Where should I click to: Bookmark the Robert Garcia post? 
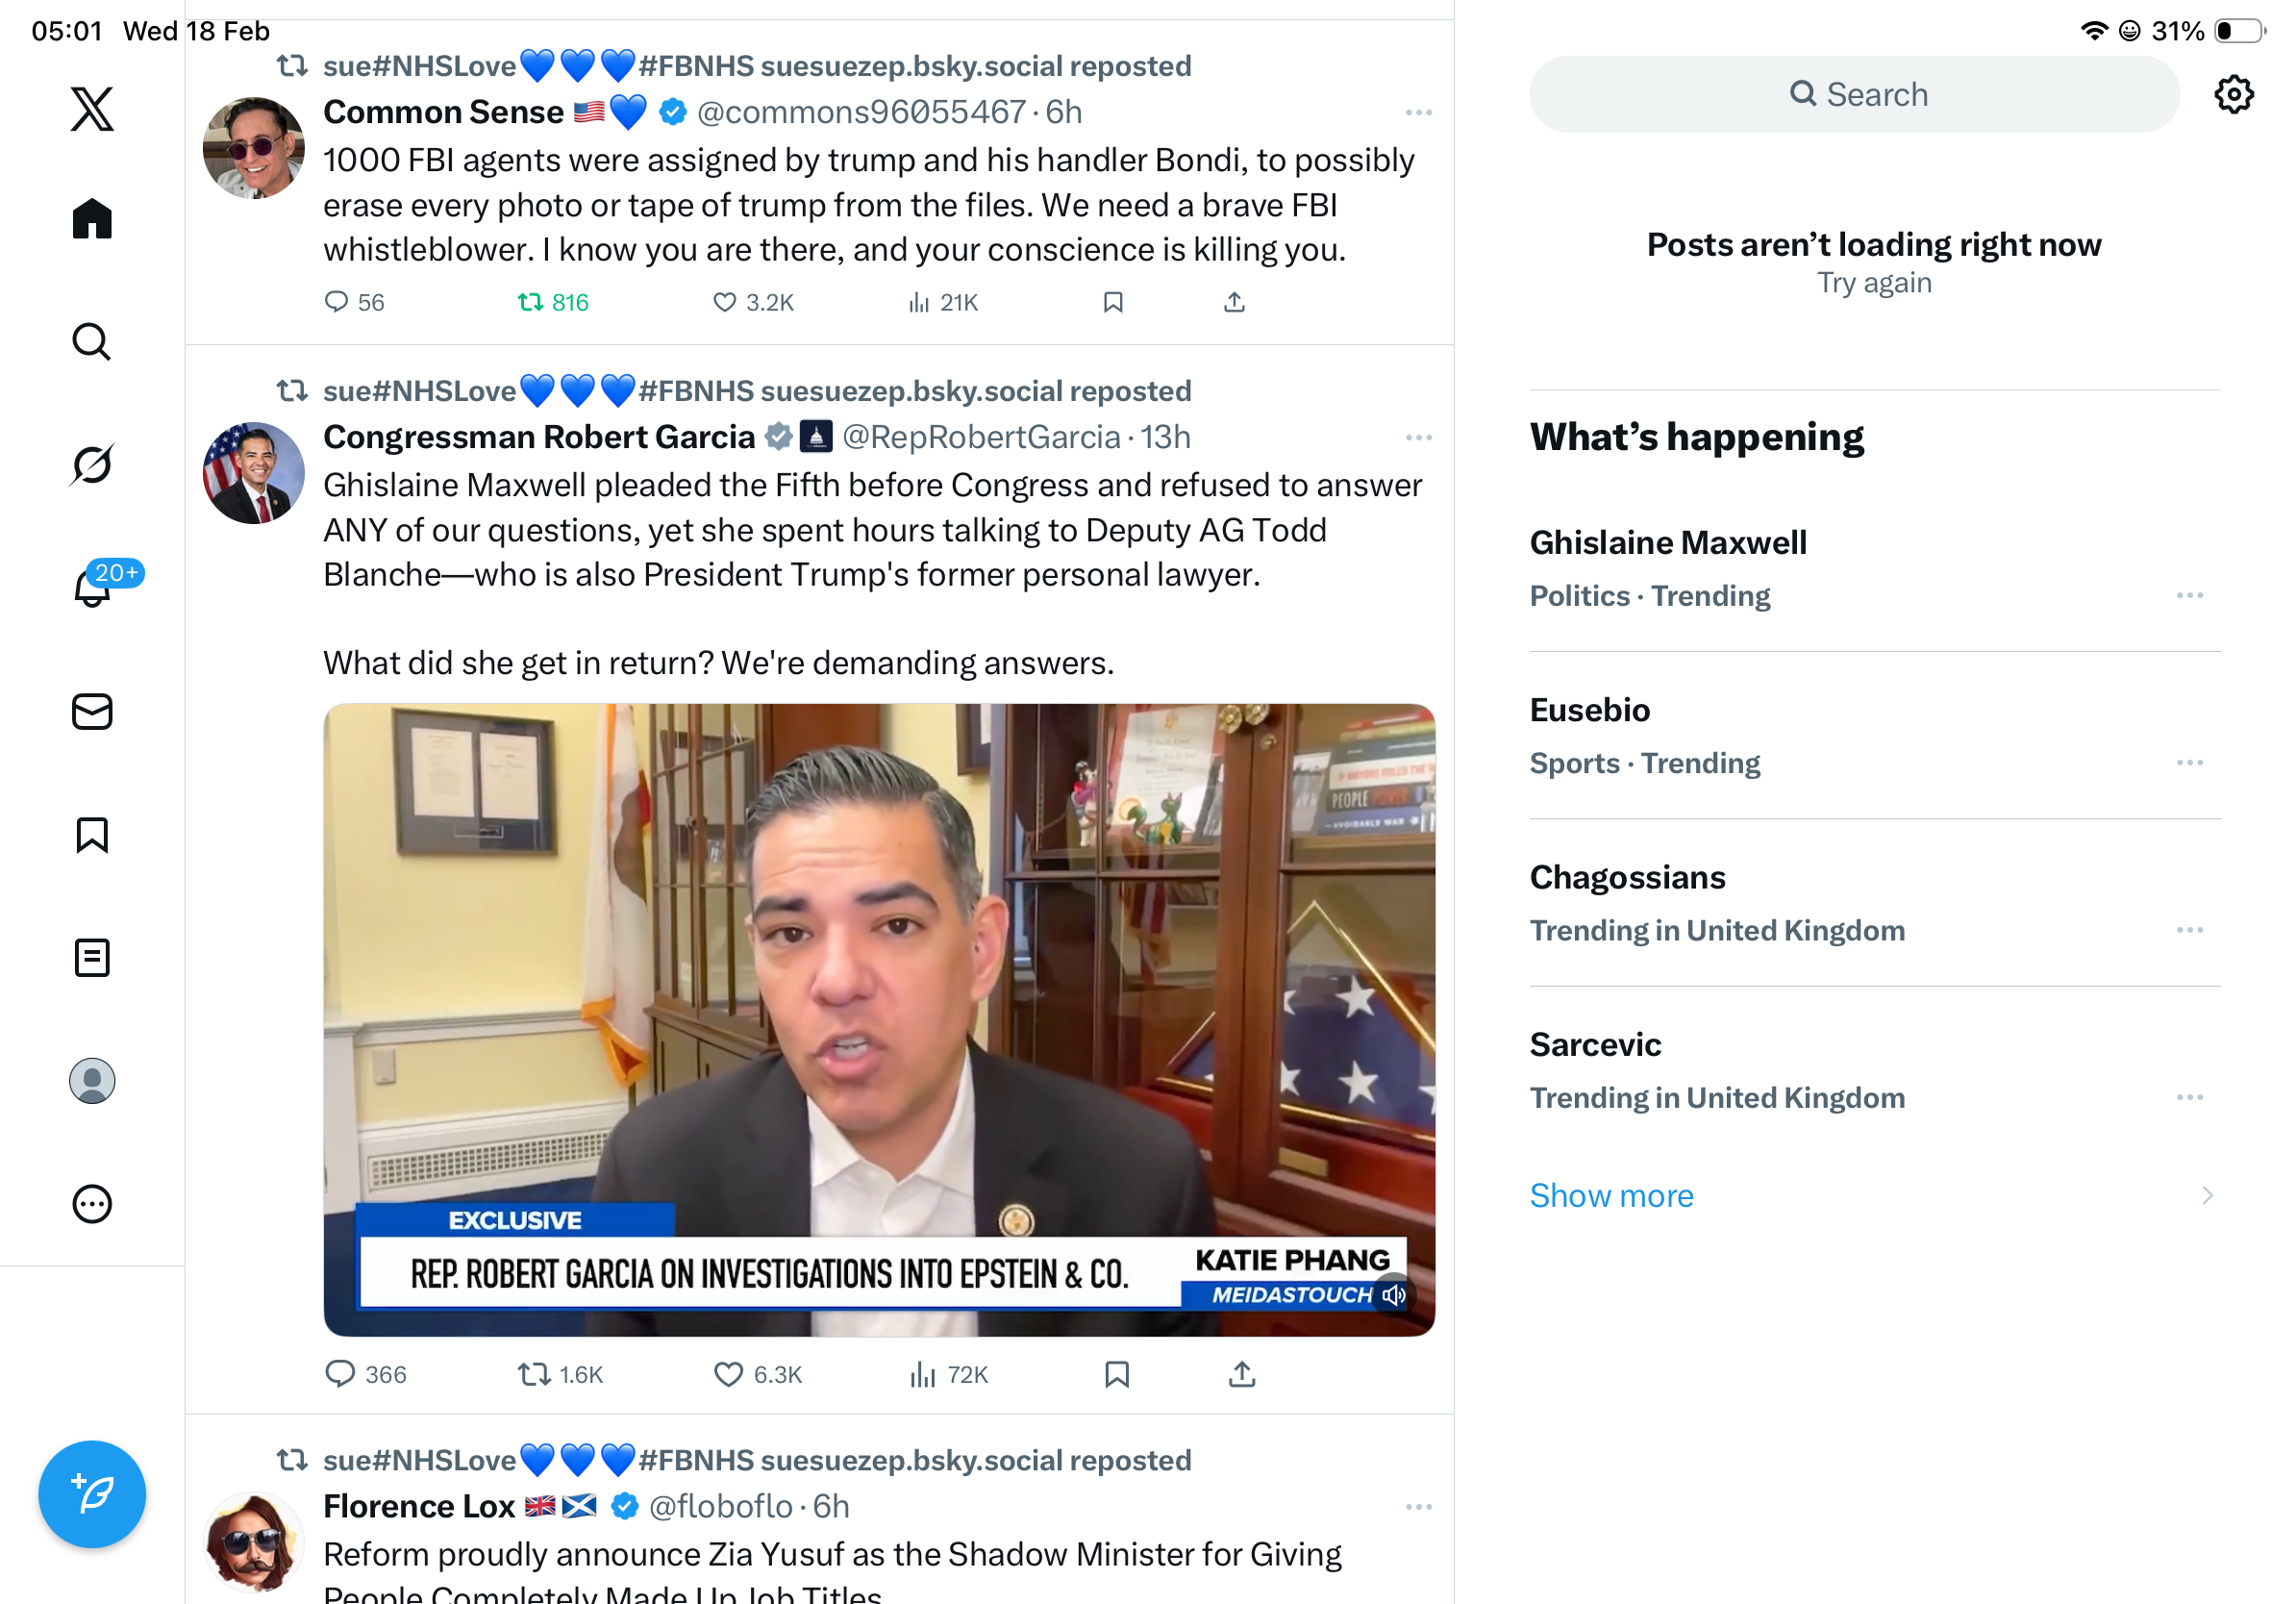pyautogui.click(x=1116, y=1374)
